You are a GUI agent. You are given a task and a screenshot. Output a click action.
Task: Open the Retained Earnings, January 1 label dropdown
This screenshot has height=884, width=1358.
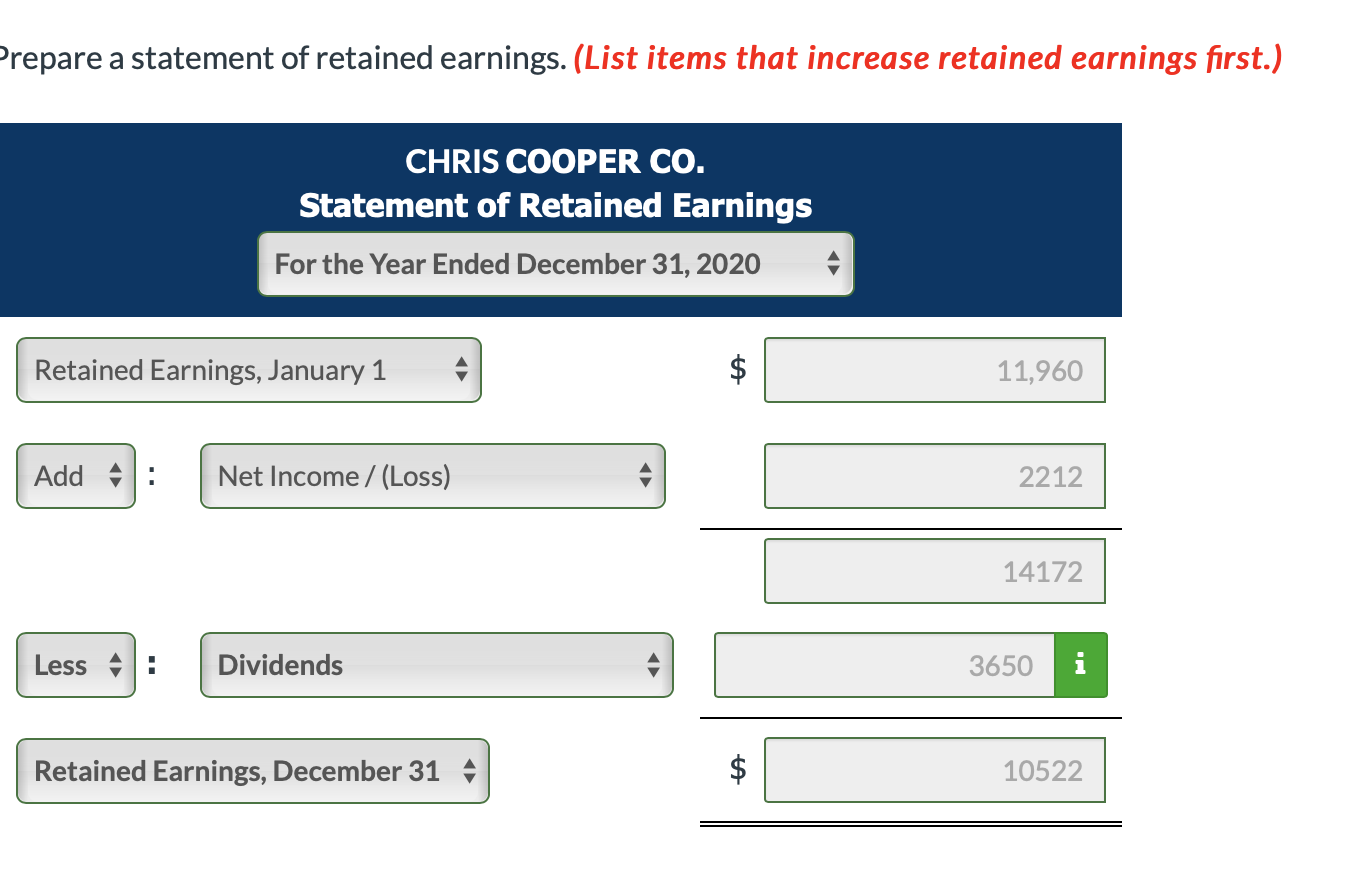click(x=248, y=370)
